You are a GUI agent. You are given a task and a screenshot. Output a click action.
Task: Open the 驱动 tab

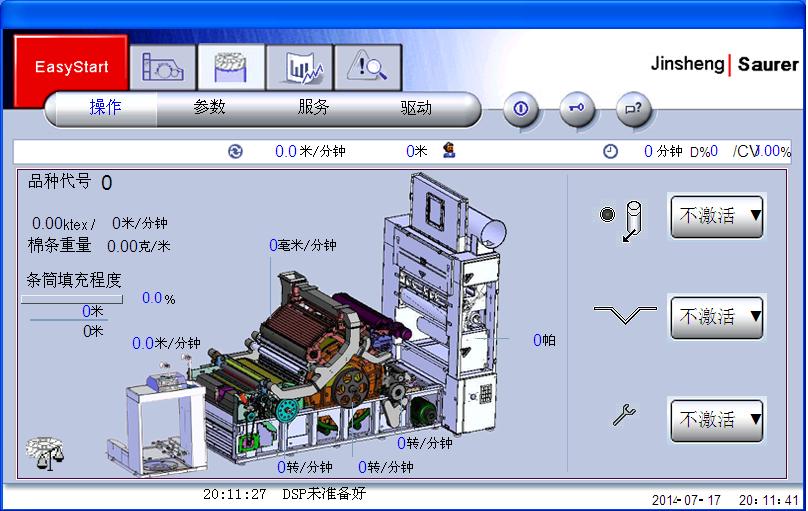[x=416, y=108]
